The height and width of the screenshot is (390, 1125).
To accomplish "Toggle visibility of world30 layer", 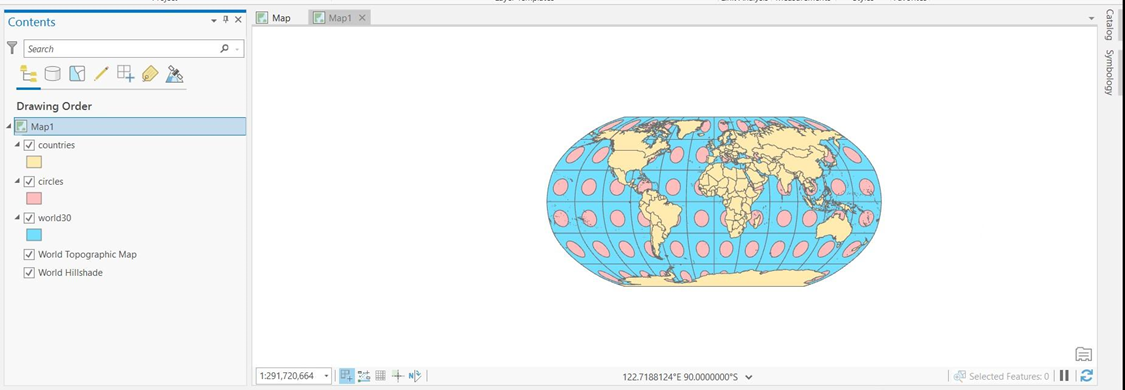I will [29, 218].
